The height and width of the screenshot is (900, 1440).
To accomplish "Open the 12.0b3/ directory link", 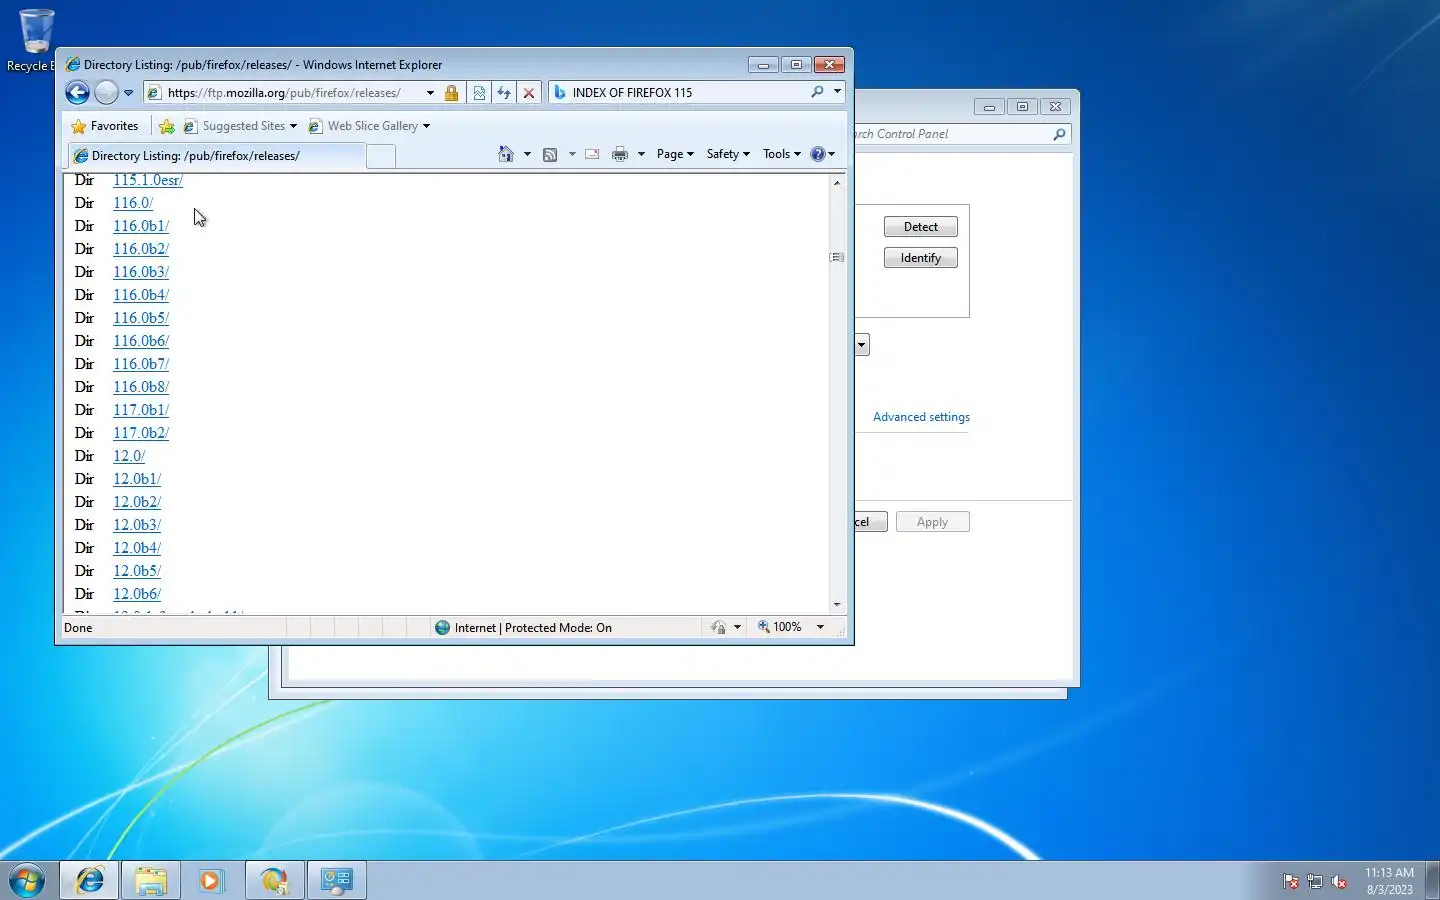I will [x=137, y=525].
